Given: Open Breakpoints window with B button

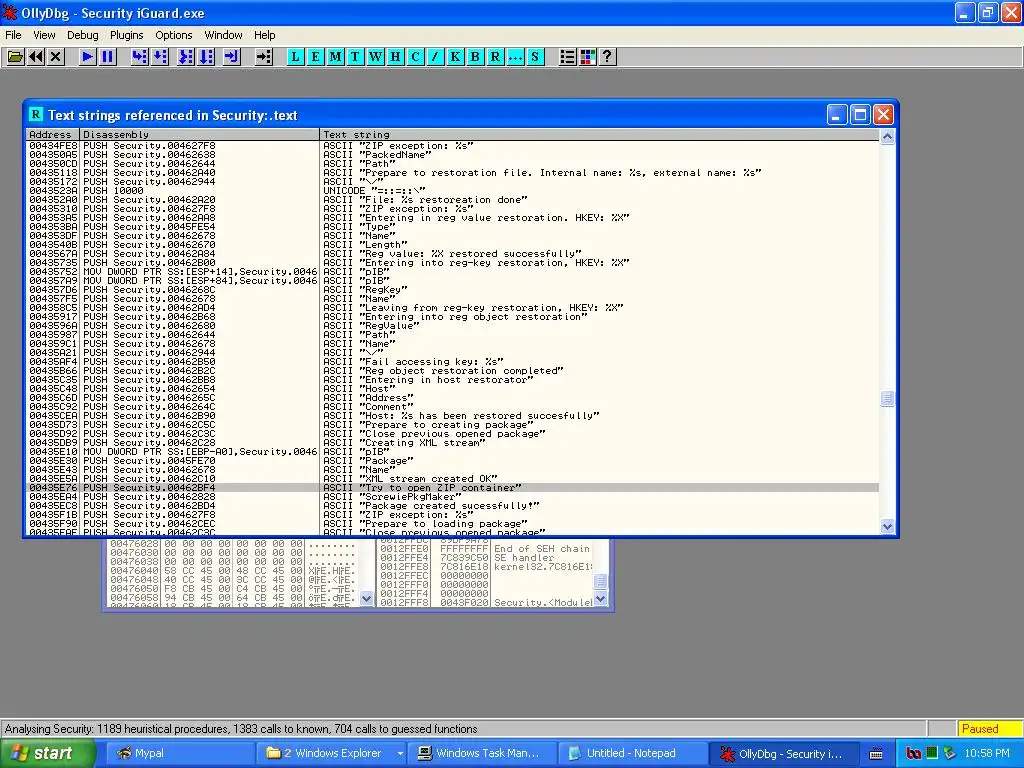Looking at the screenshot, I should pyautogui.click(x=475, y=57).
